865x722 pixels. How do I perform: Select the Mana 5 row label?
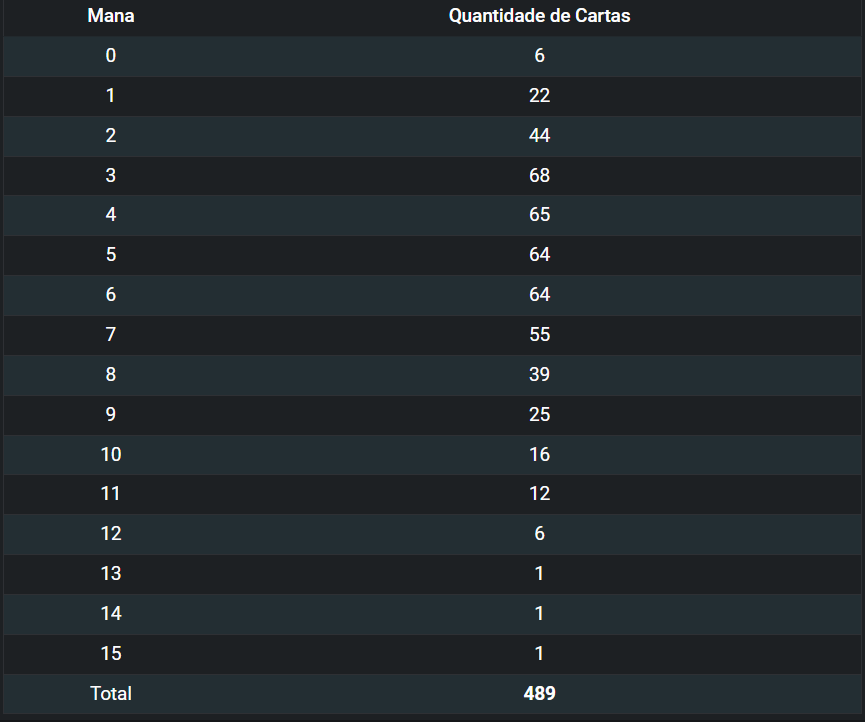[x=110, y=254]
